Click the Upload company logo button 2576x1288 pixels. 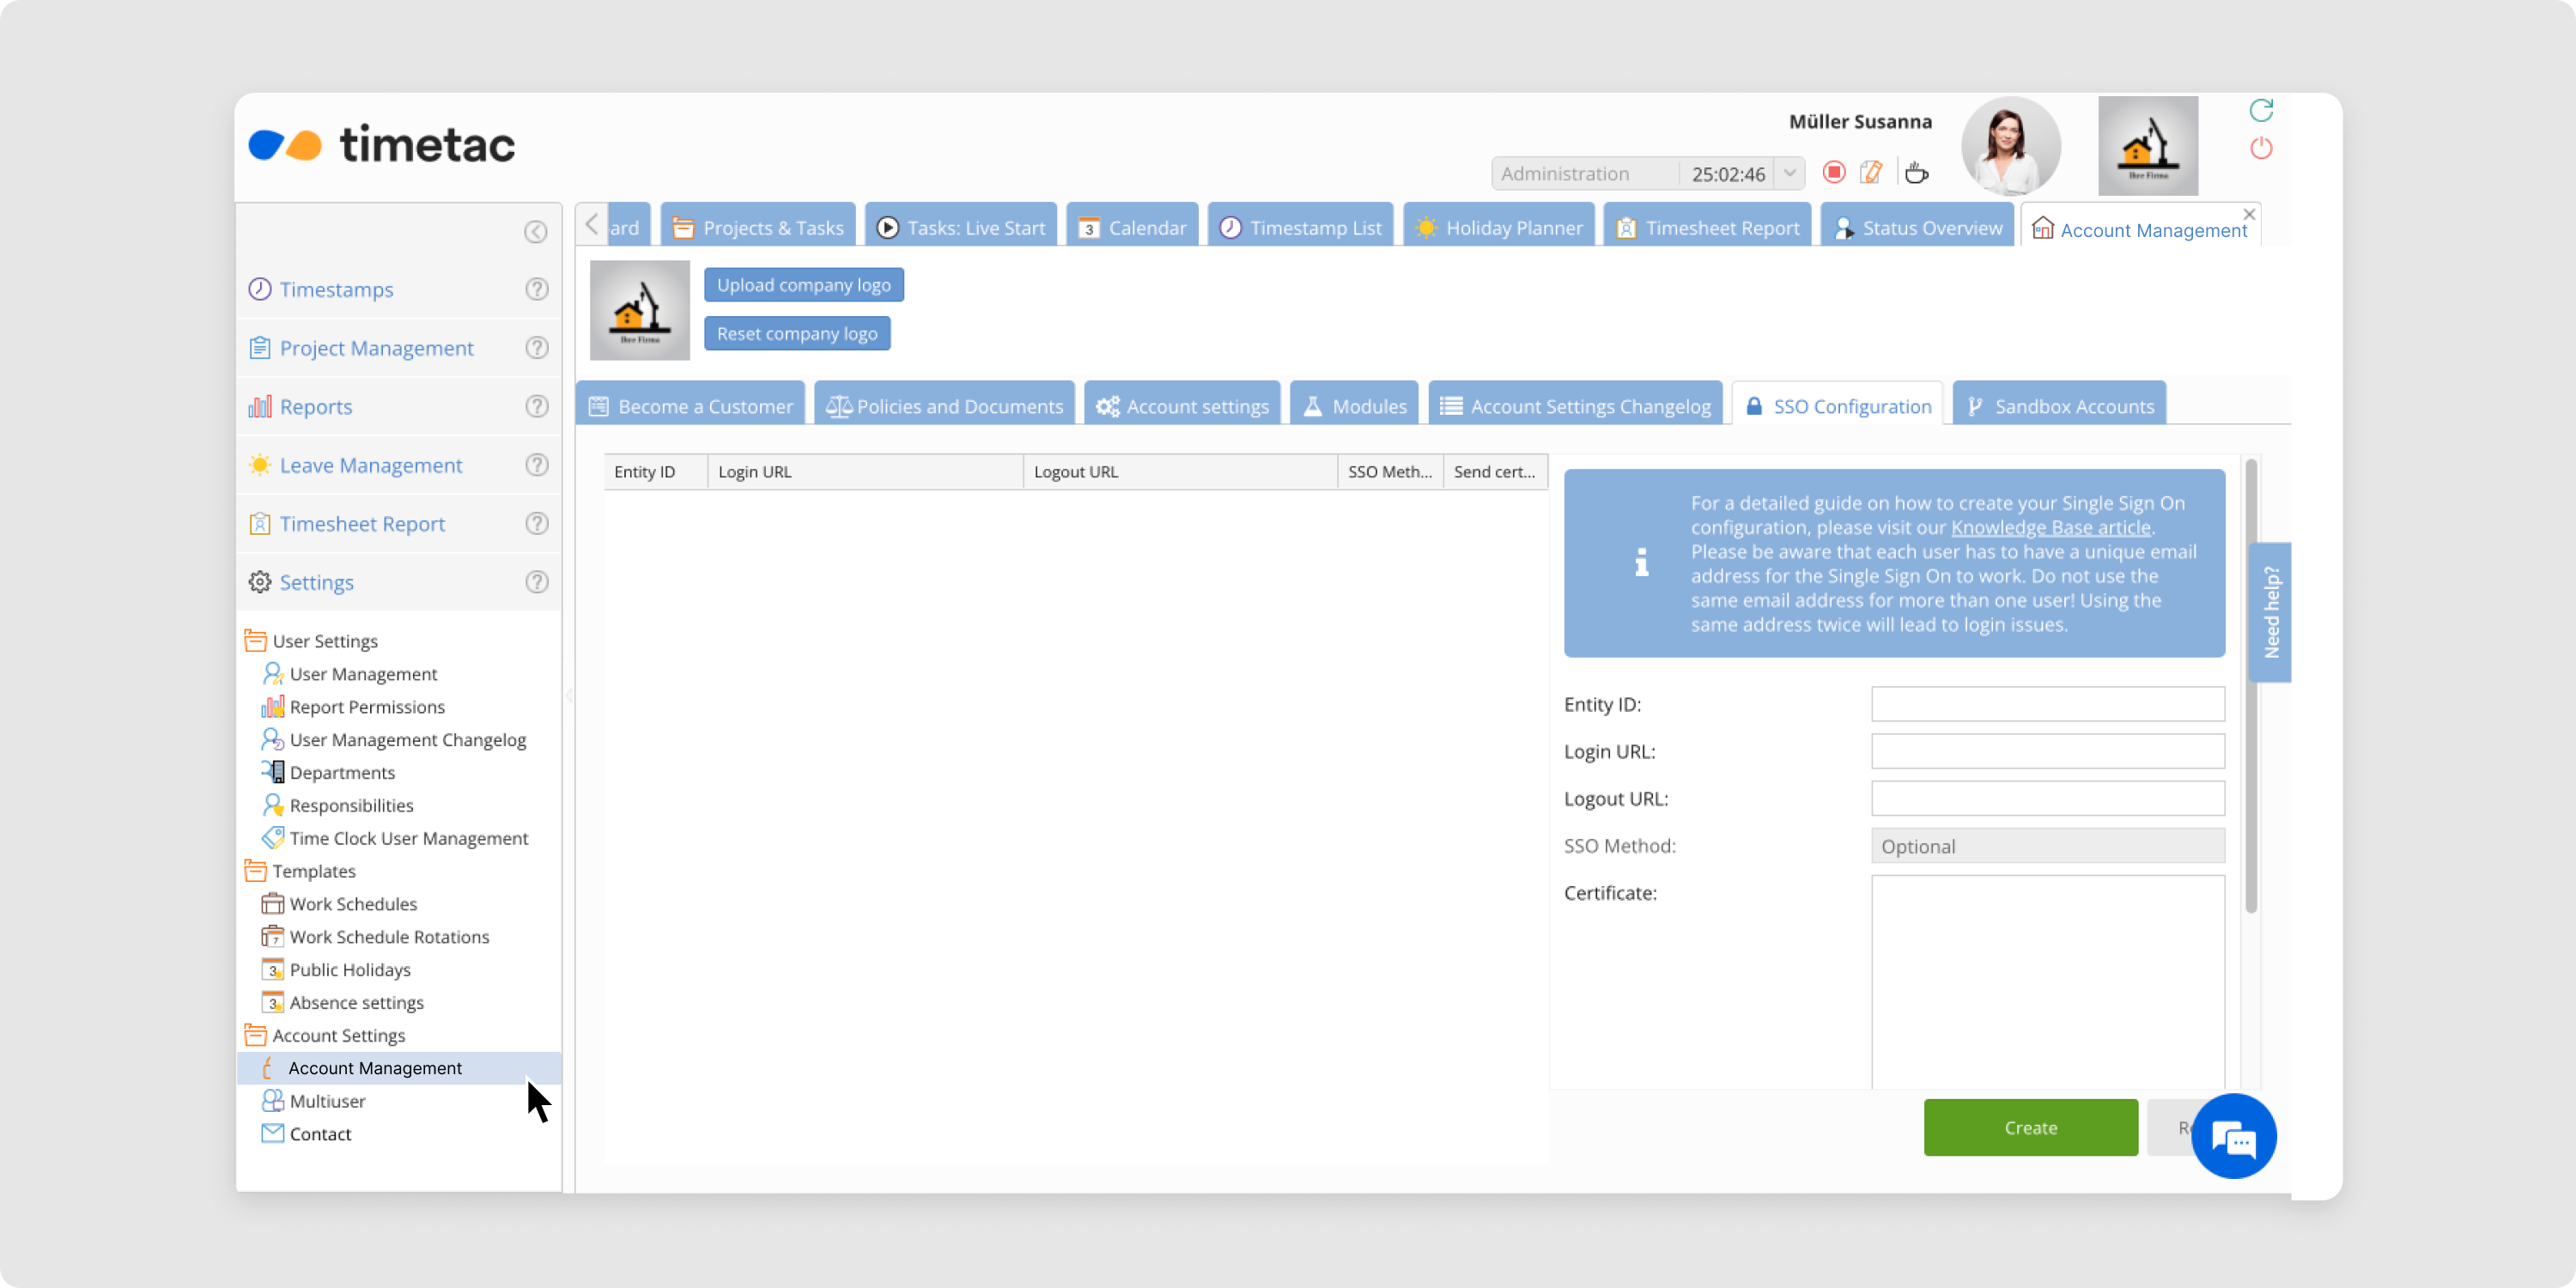click(x=803, y=285)
